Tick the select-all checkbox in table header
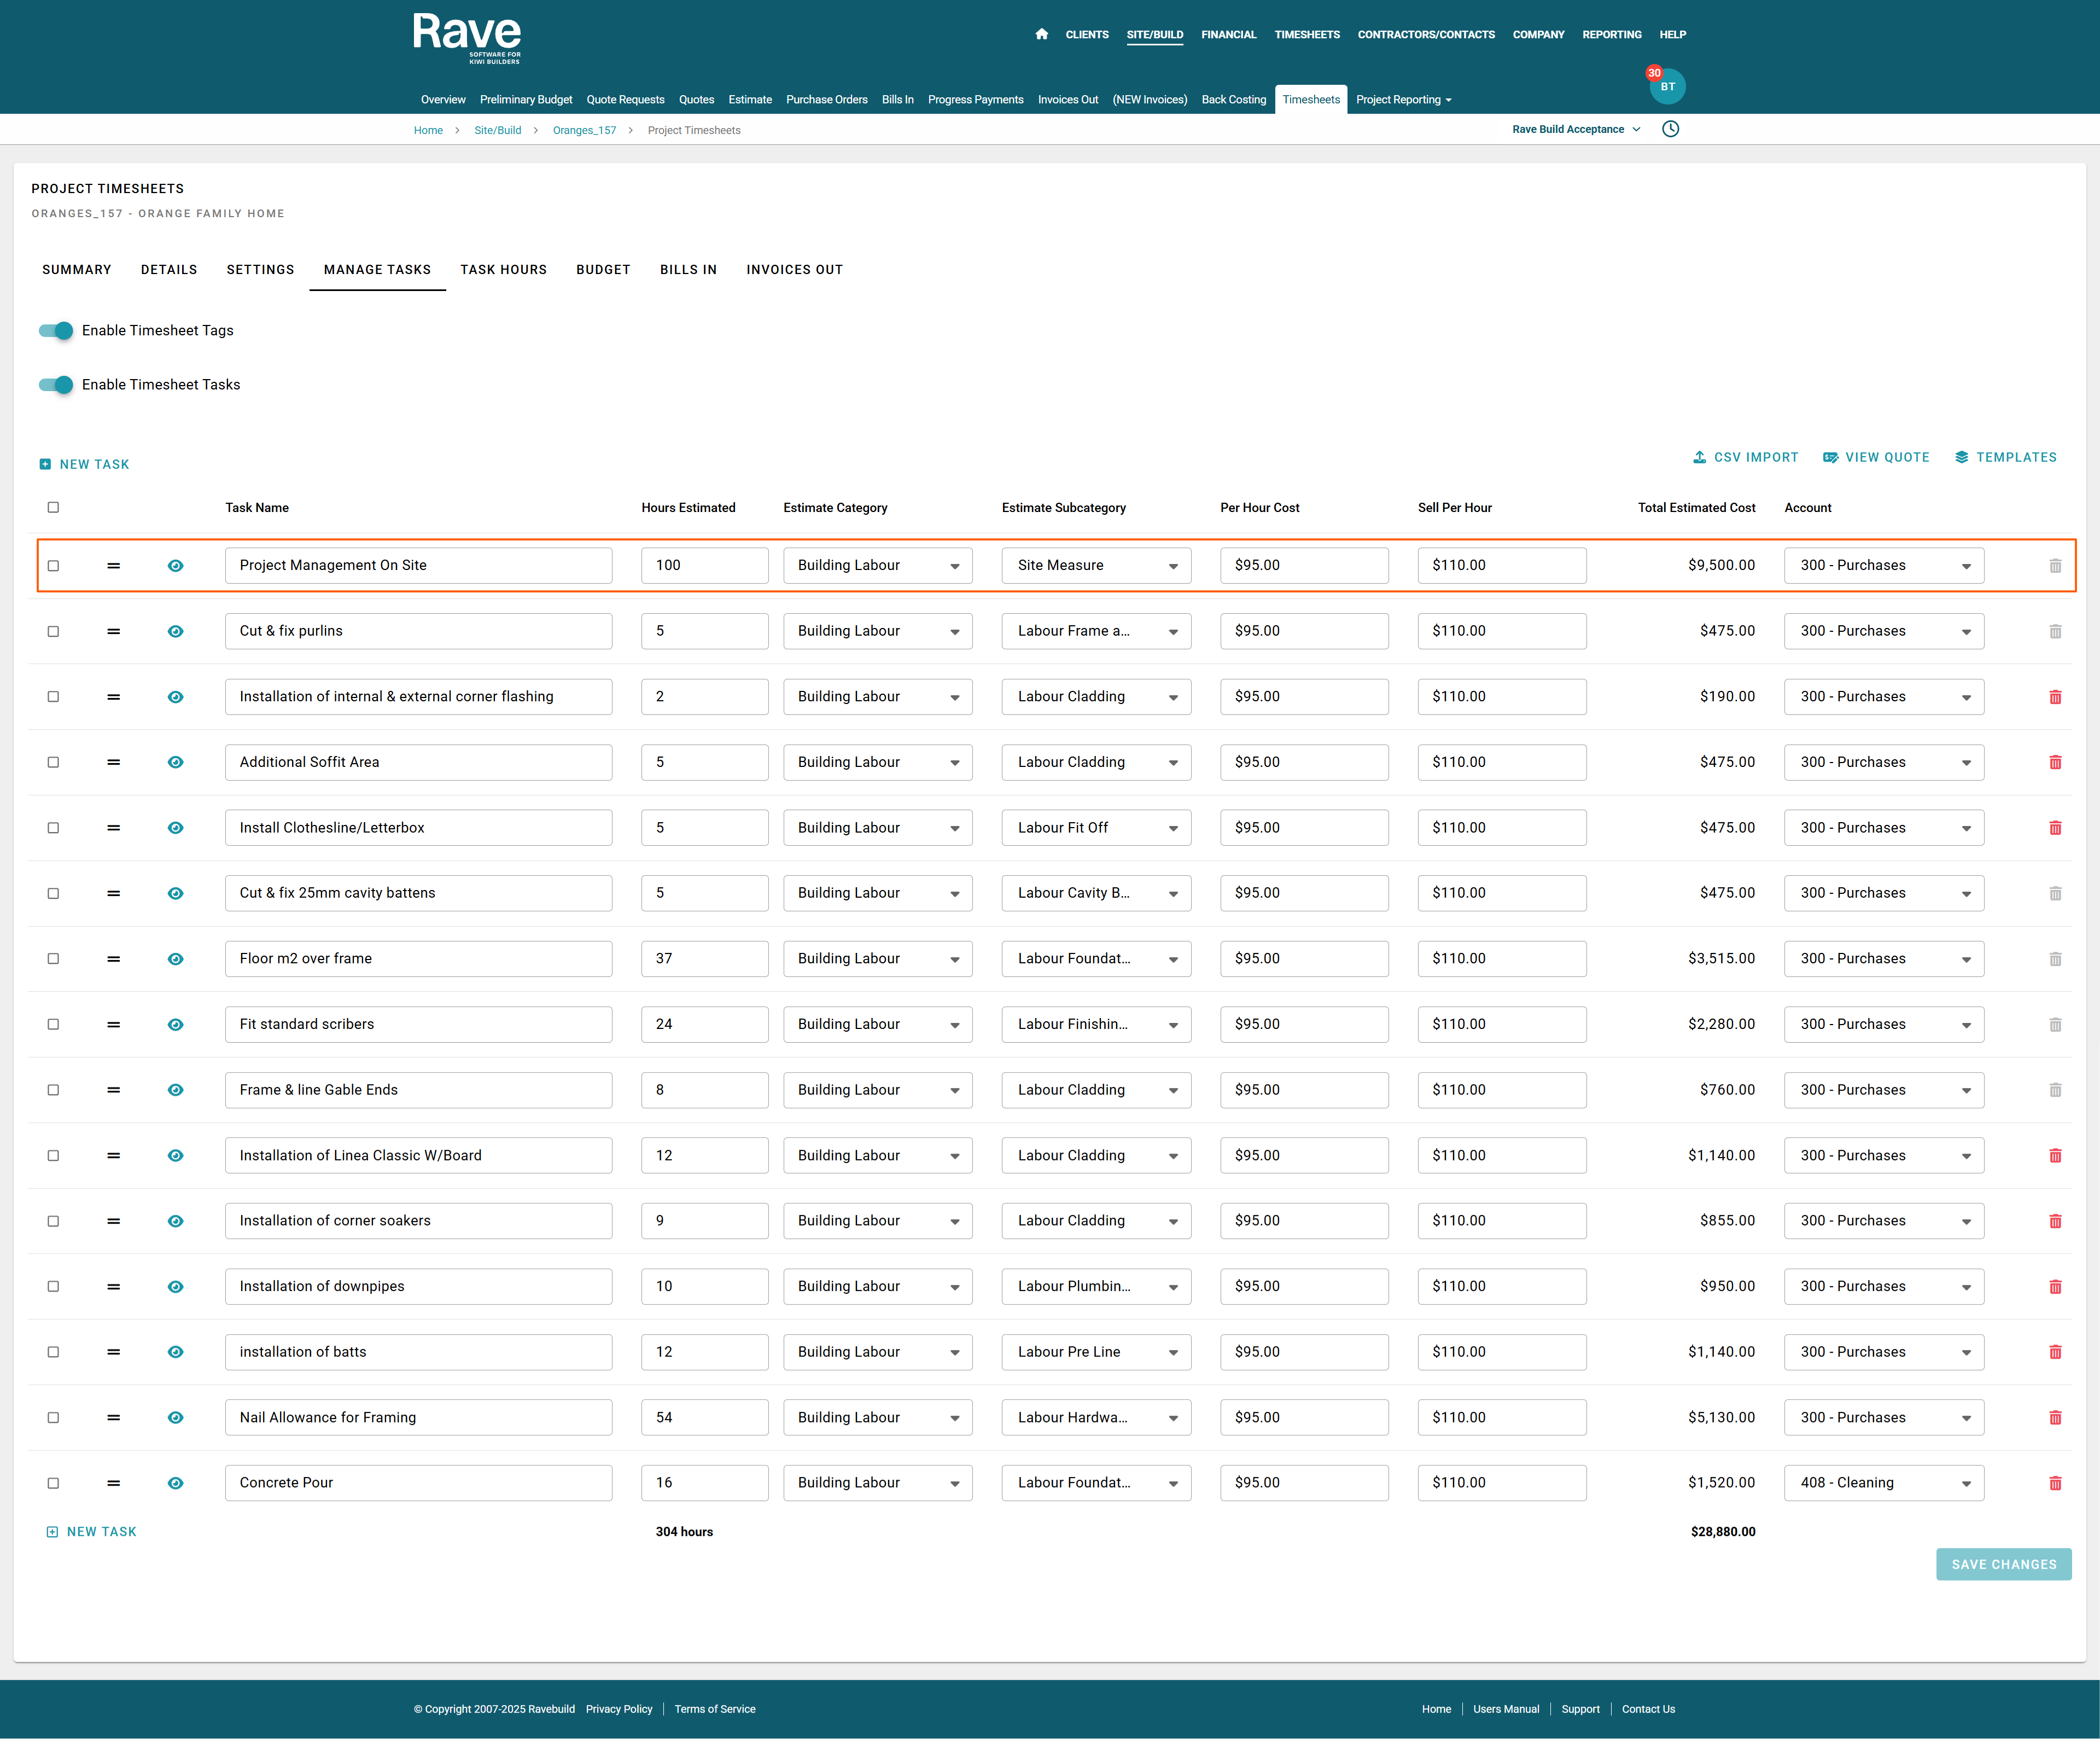The image size is (2100, 1739). pyautogui.click(x=53, y=507)
